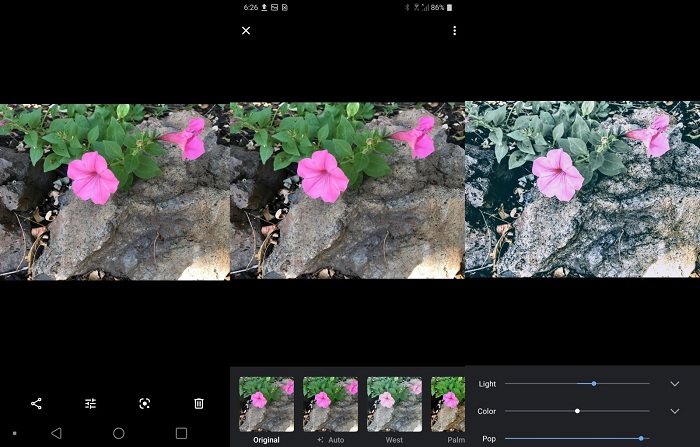The image size is (700, 447).
Task: Tap the small dot beside the back button
Action: pos(15,433)
